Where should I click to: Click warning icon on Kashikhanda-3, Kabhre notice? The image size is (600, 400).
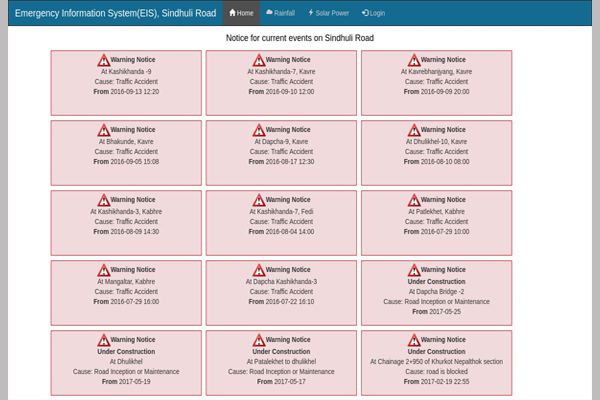click(103, 200)
